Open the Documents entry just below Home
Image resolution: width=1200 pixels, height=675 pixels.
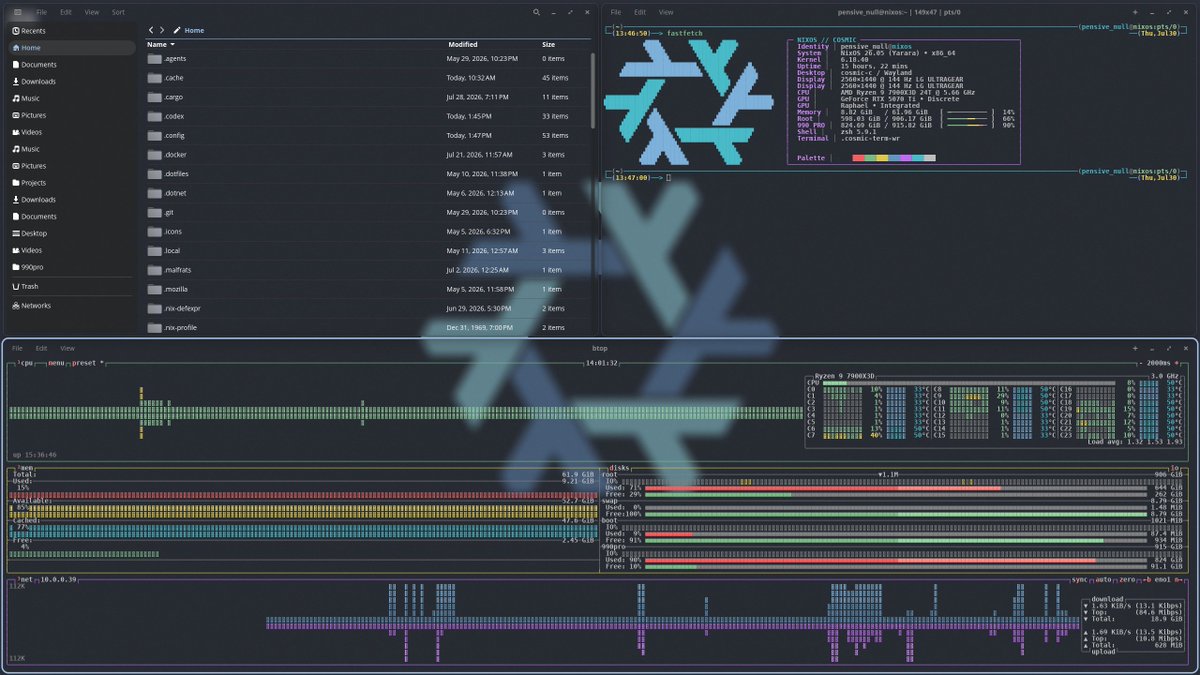coord(70,64)
